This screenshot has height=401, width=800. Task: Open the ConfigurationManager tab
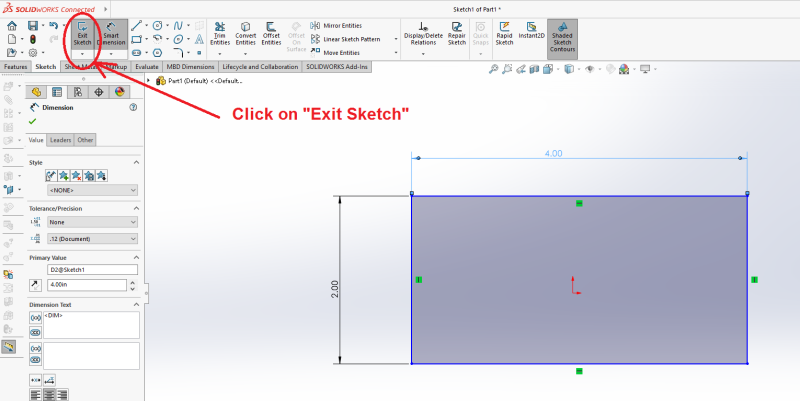point(78,92)
